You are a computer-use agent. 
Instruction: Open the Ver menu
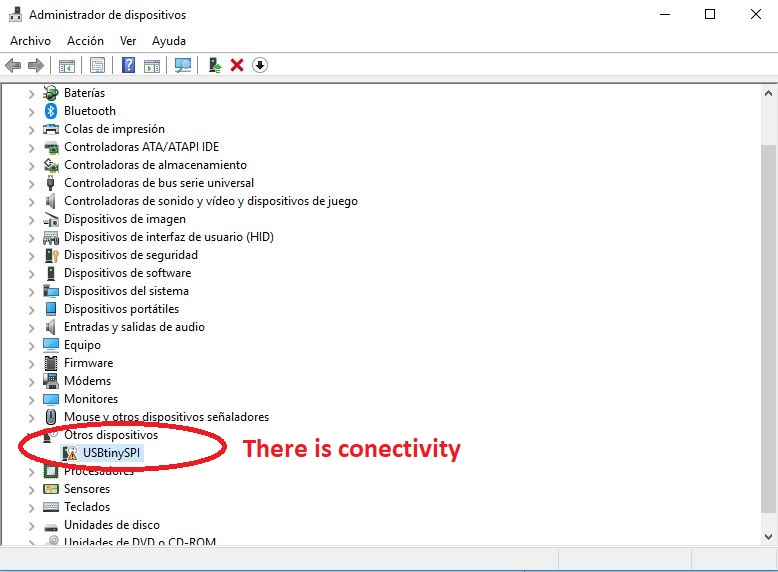click(x=128, y=41)
